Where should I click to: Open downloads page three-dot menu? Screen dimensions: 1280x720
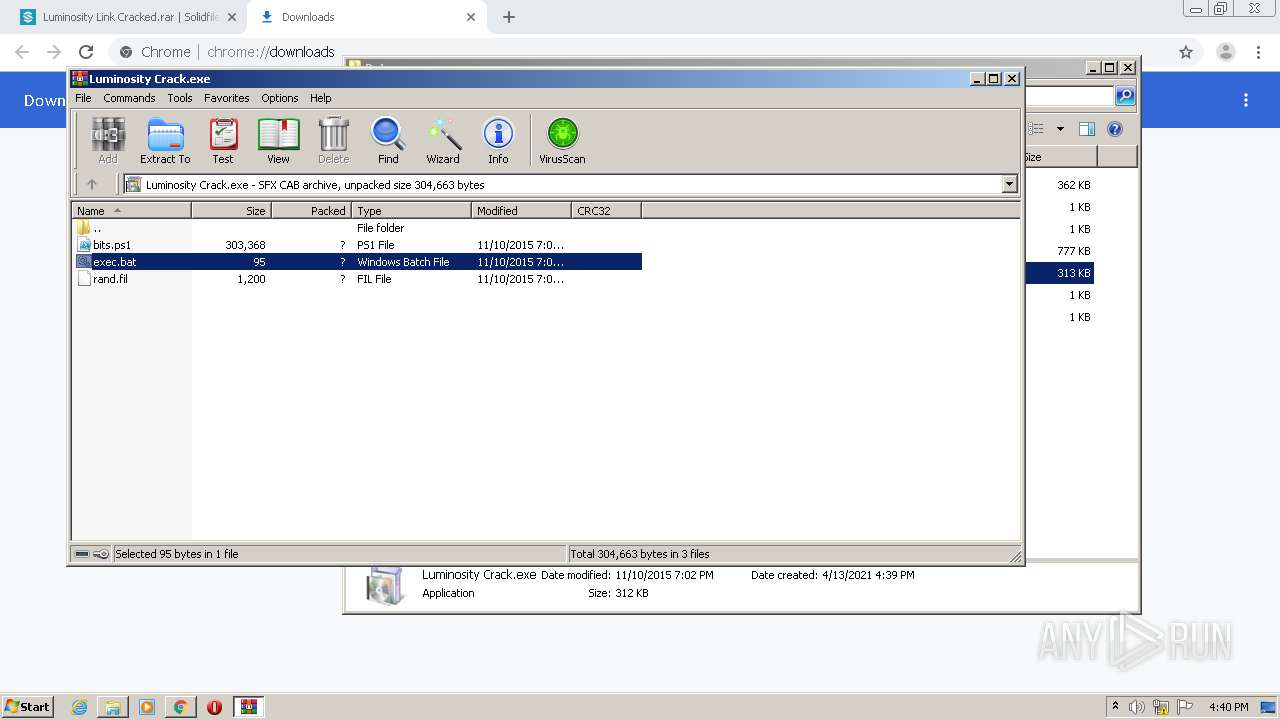(1246, 100)
